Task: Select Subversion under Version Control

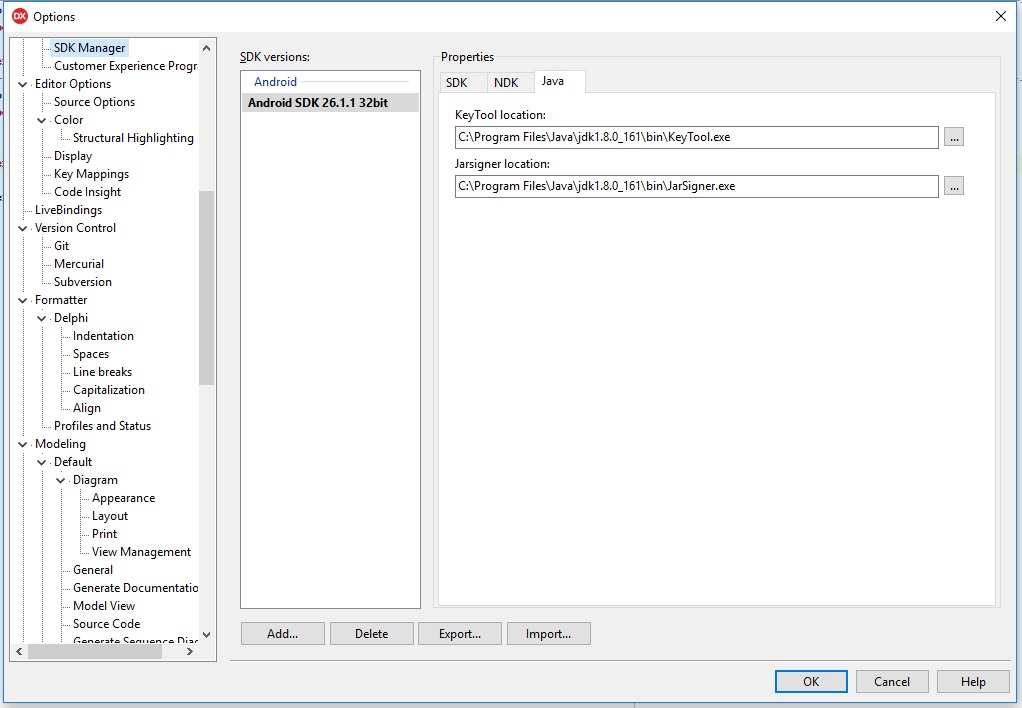Action: click(x=82, y=282)
